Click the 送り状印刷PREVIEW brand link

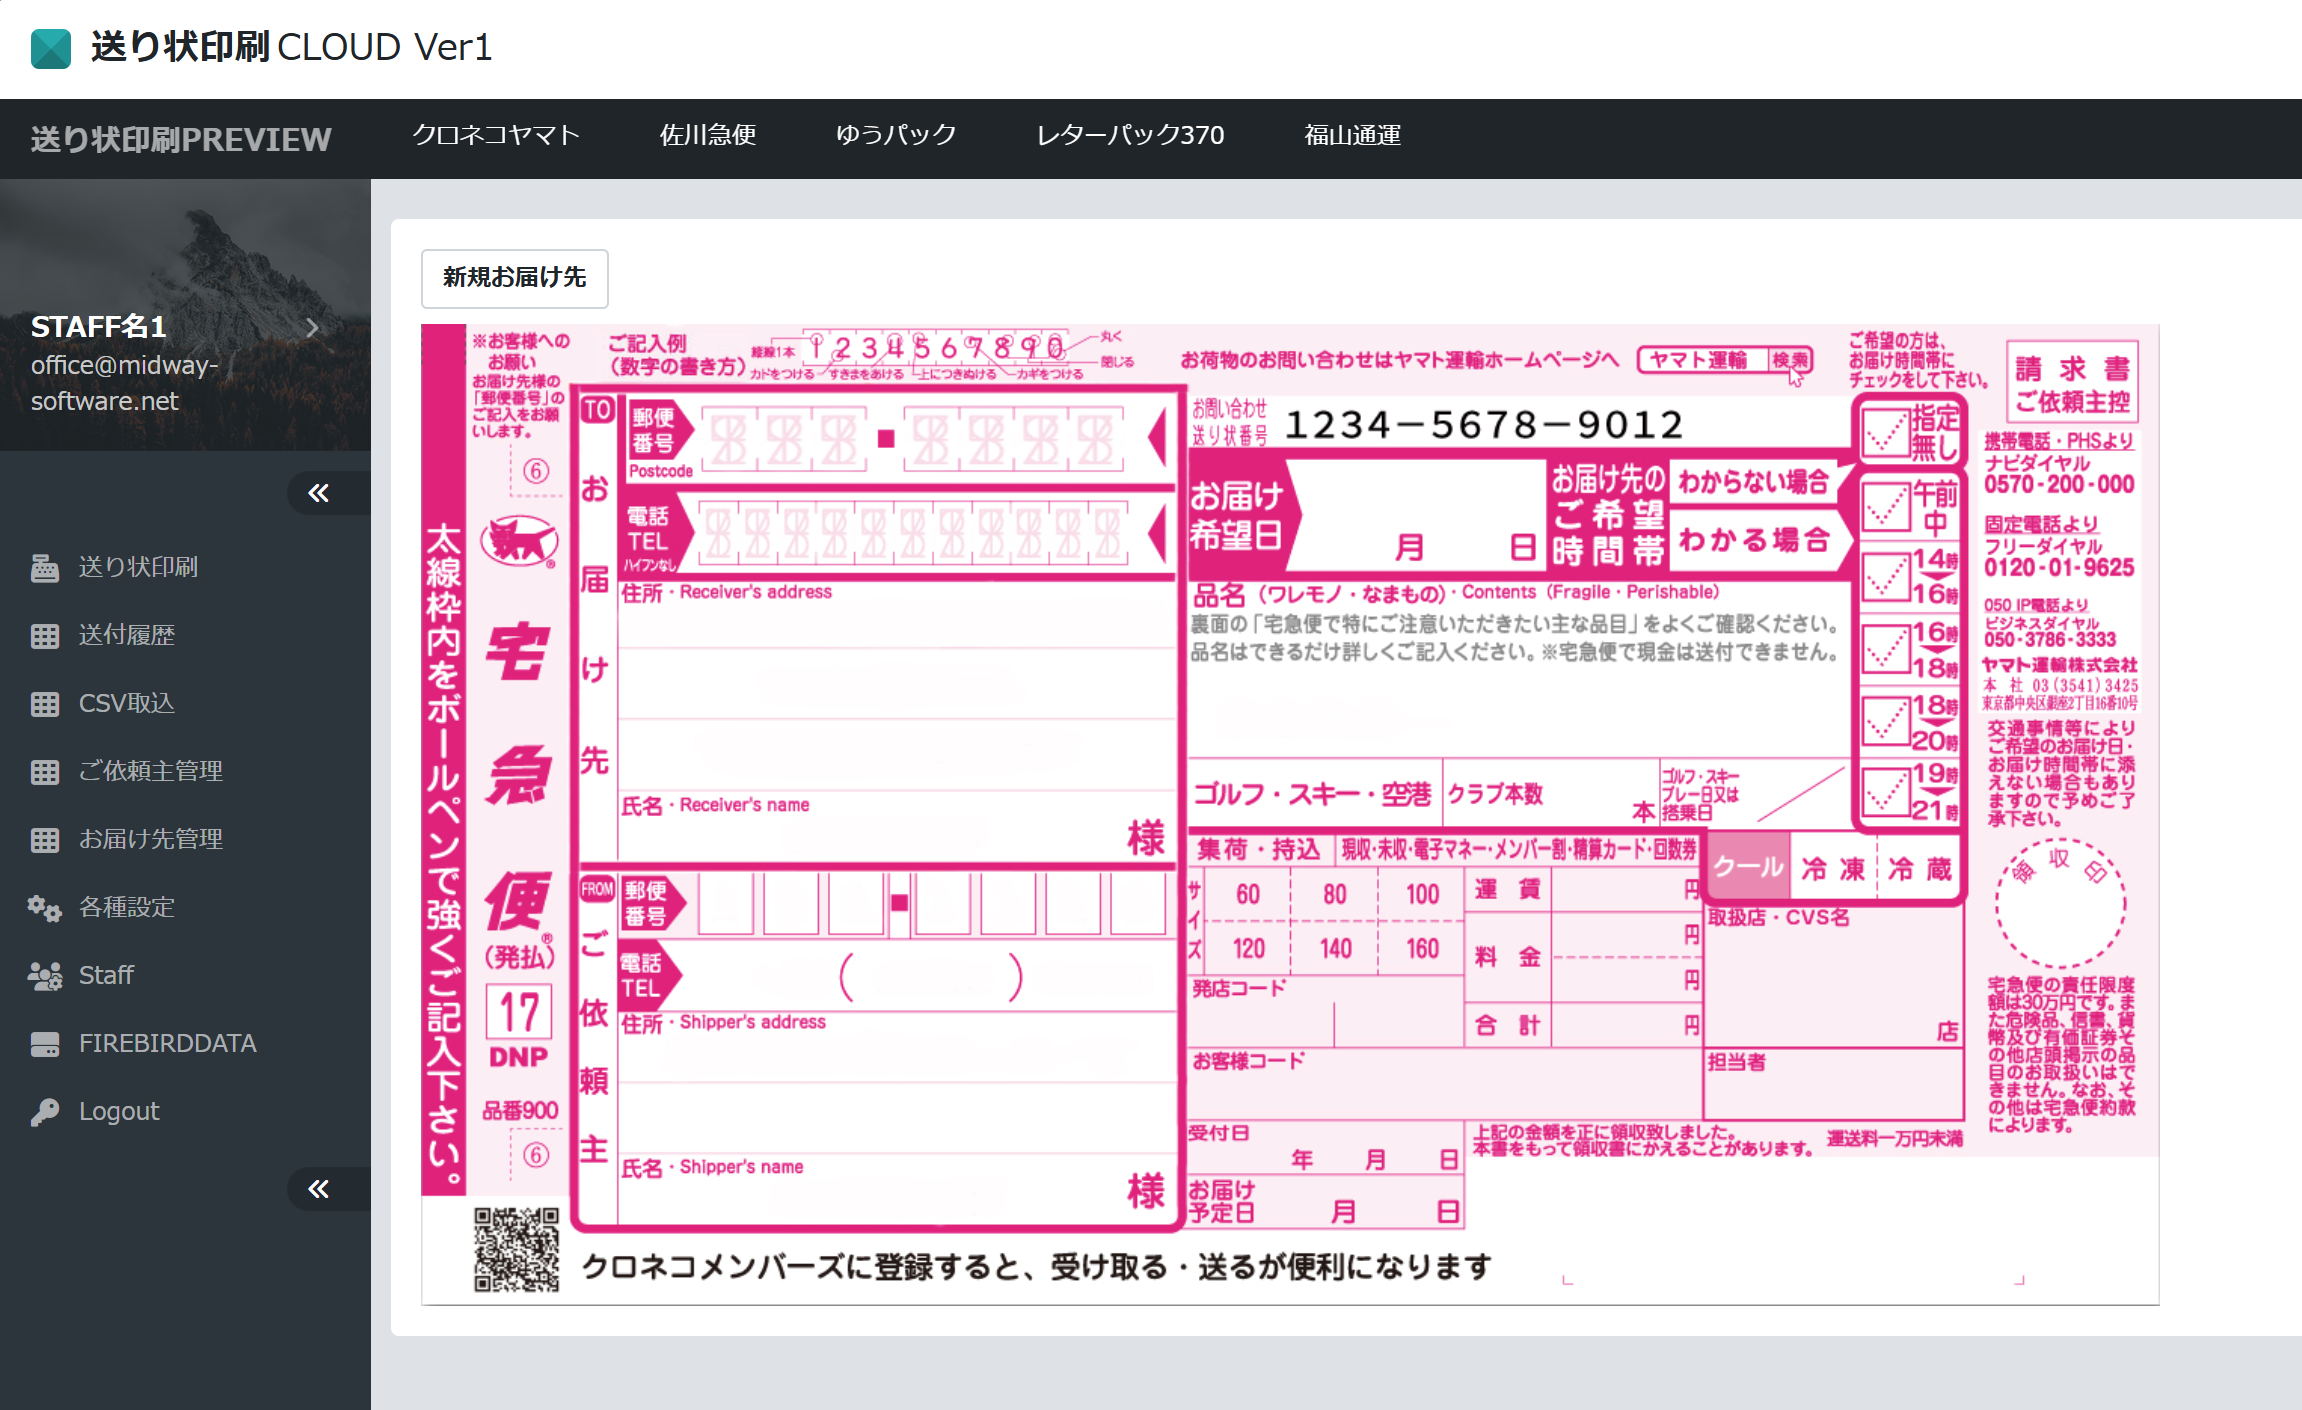pos(181,139)
